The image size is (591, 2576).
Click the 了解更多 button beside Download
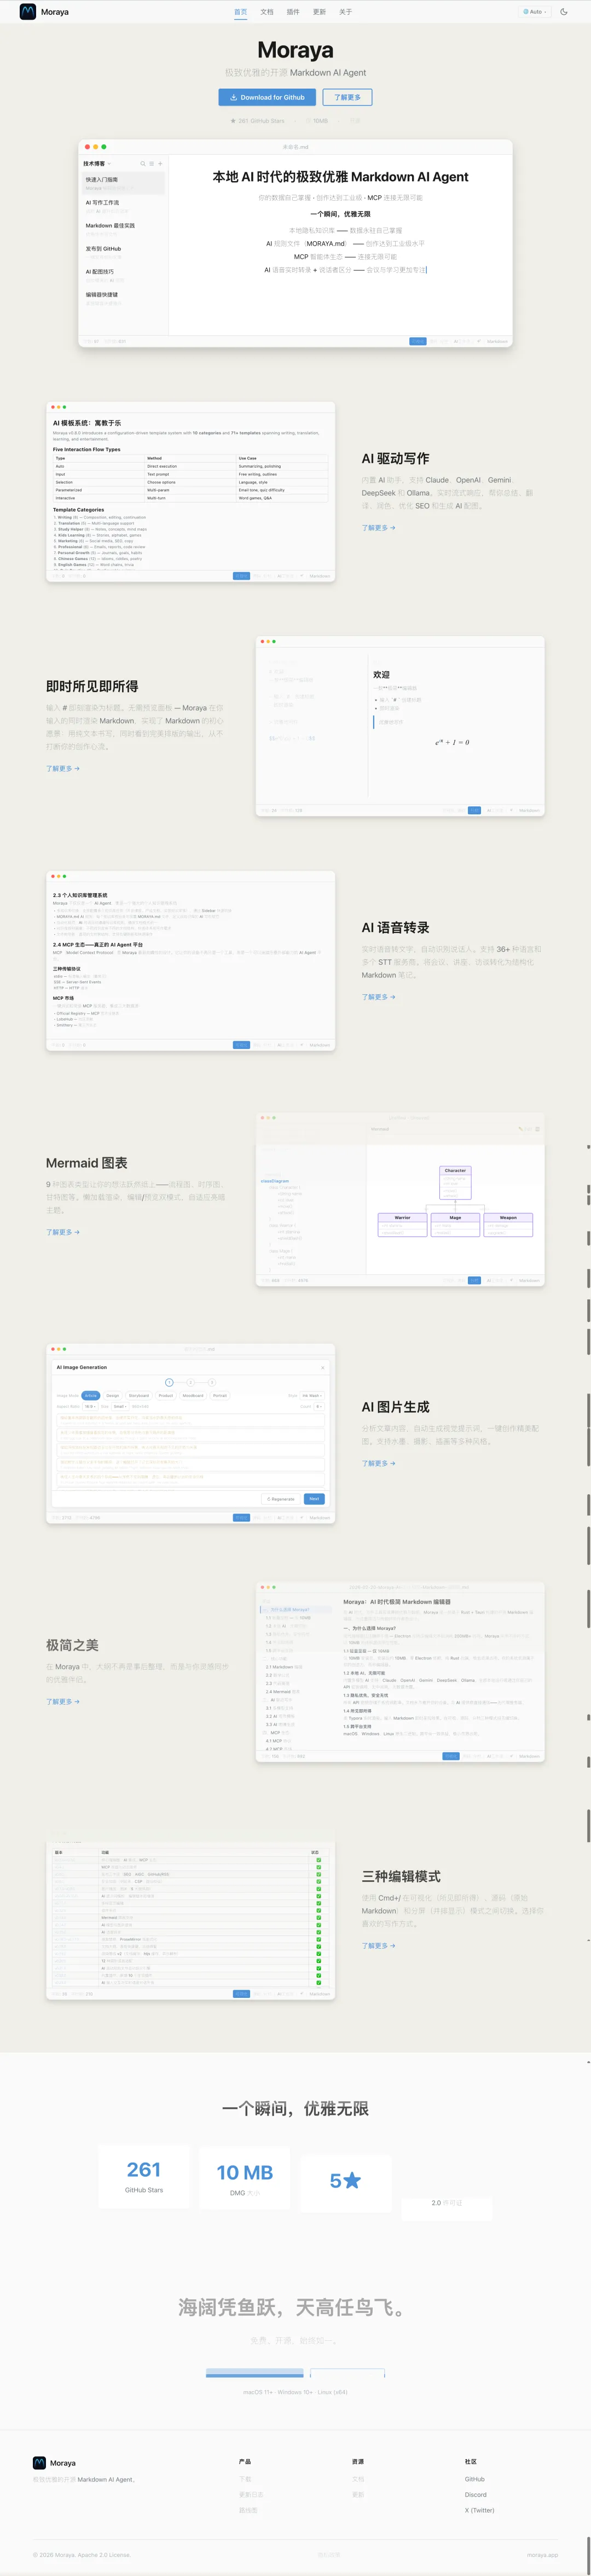(x=347, y=97)
